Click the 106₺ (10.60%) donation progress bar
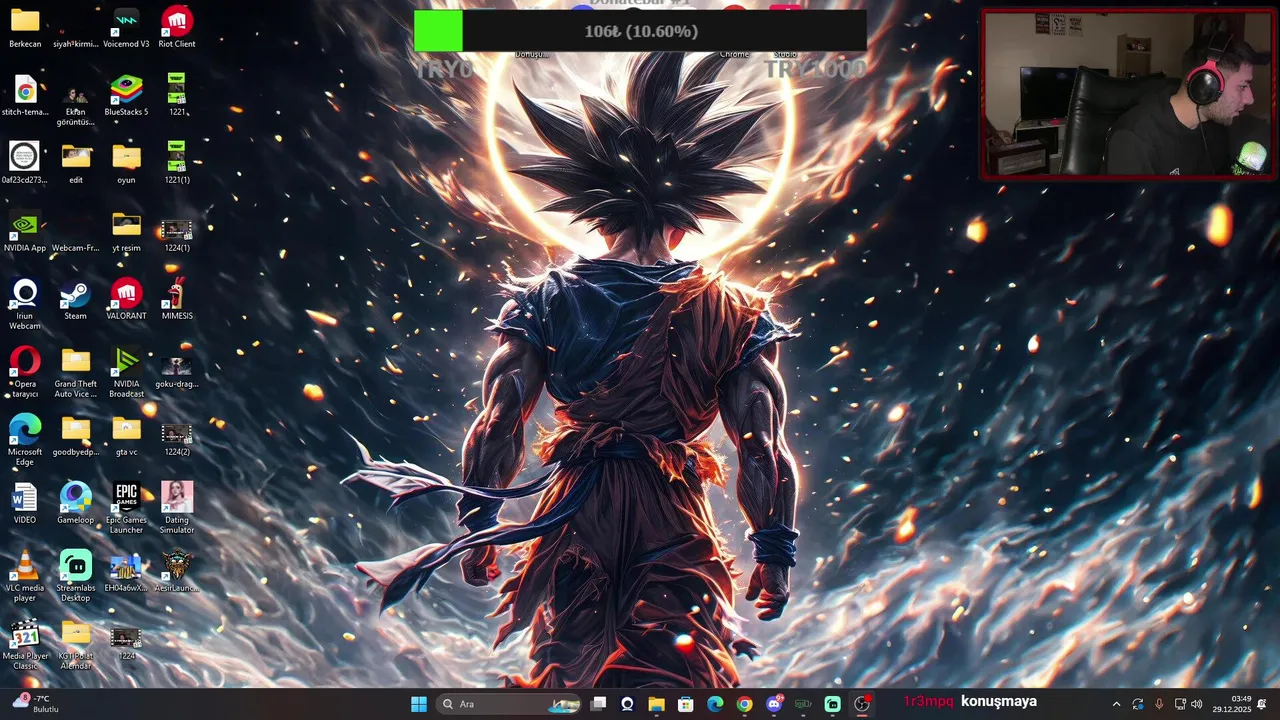The width and height of the screenshot is (1280, 720). [640, 31]
